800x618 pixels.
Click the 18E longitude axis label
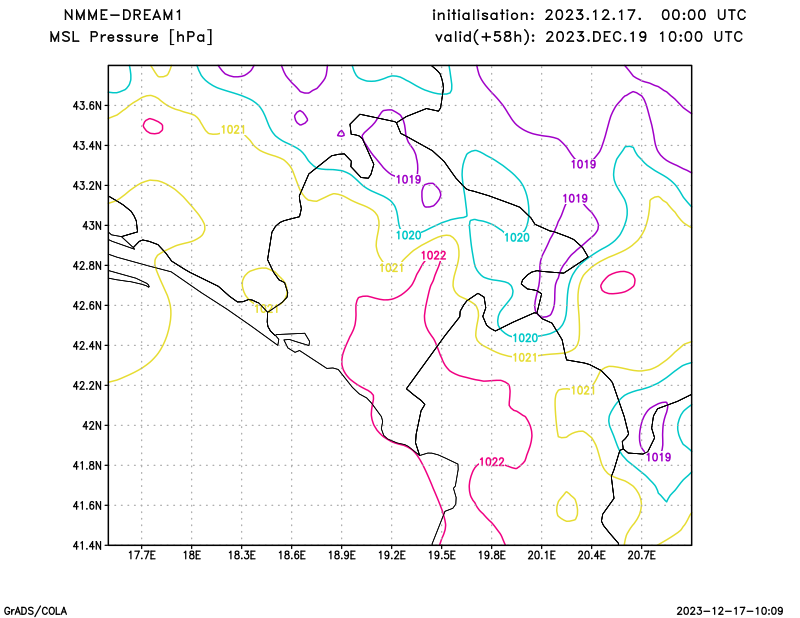(191, 555)
